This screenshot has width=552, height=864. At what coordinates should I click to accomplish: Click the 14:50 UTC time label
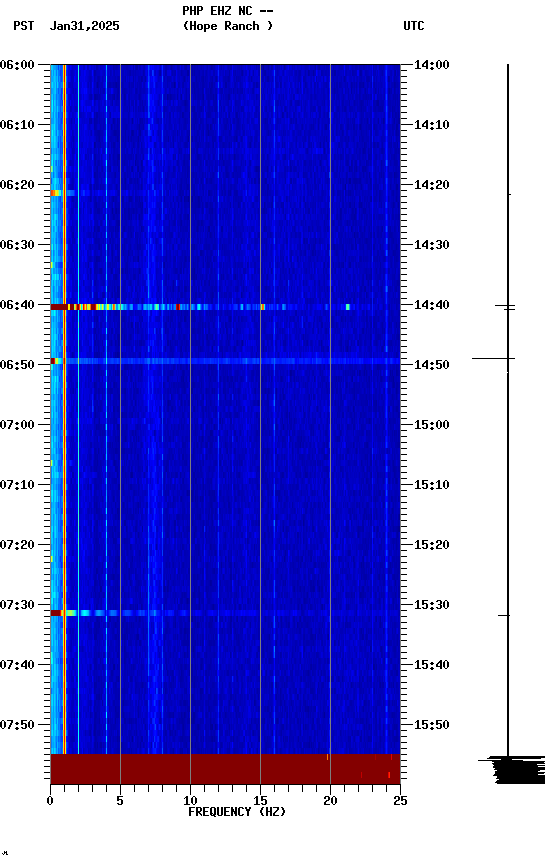(x=432, y=365)
